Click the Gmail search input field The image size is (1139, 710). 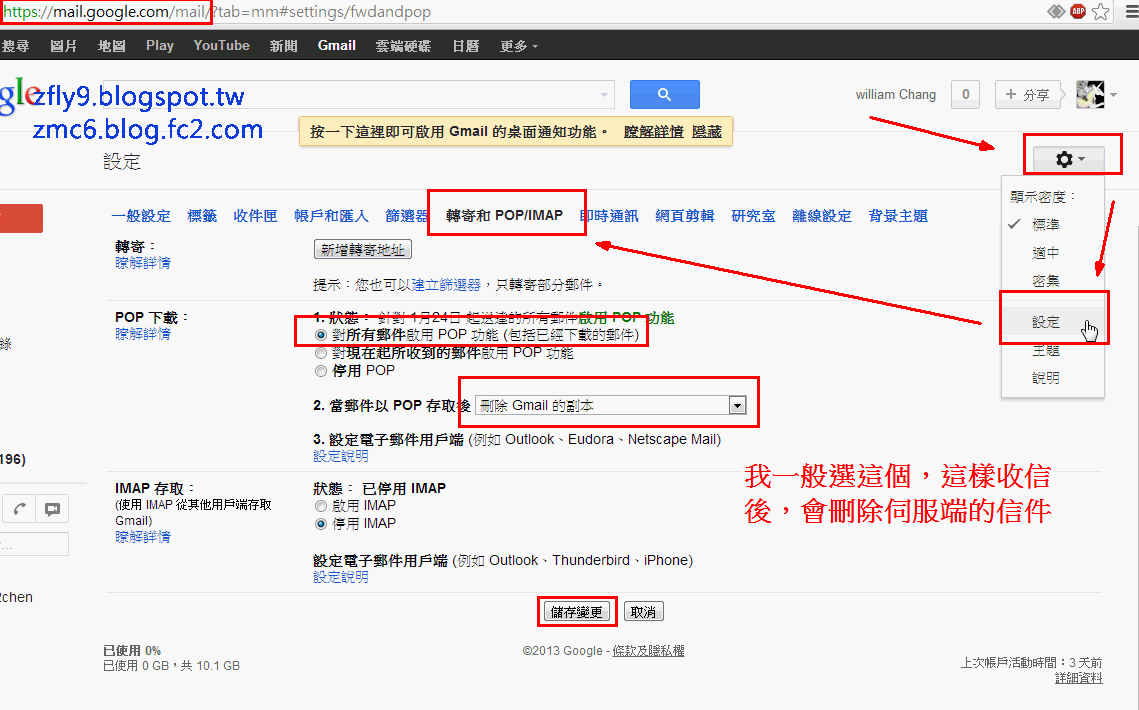(359, 94)
